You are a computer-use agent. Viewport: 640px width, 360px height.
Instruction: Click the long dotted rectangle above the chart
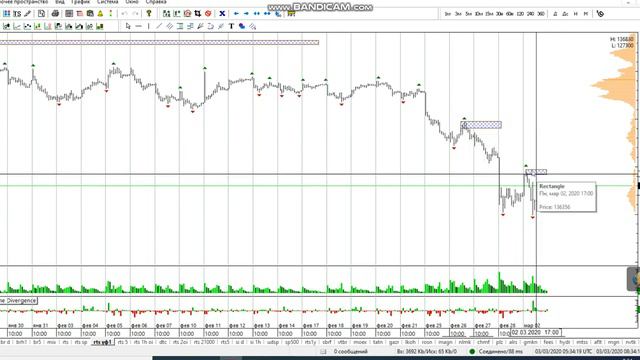(x=159, y=42)
